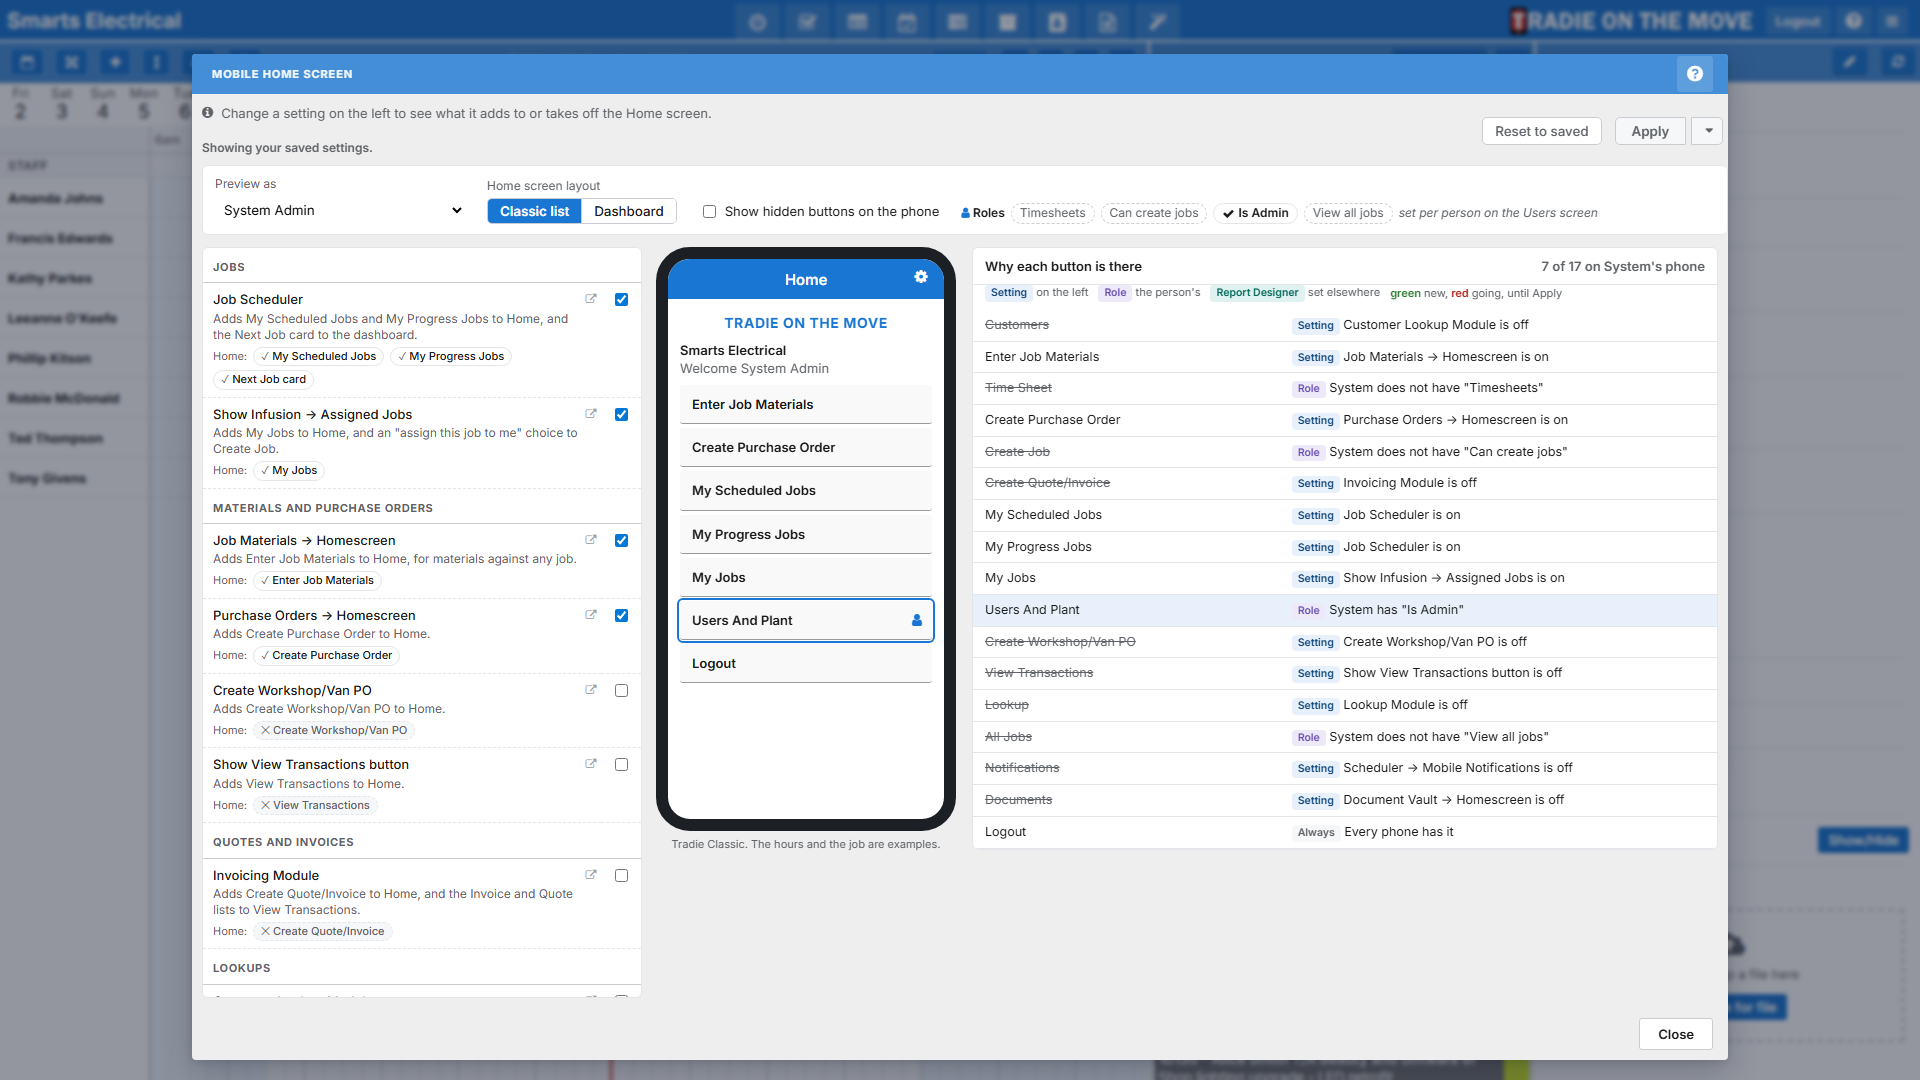
Task: Click the Next Job card chip
Action: point(263,379)
